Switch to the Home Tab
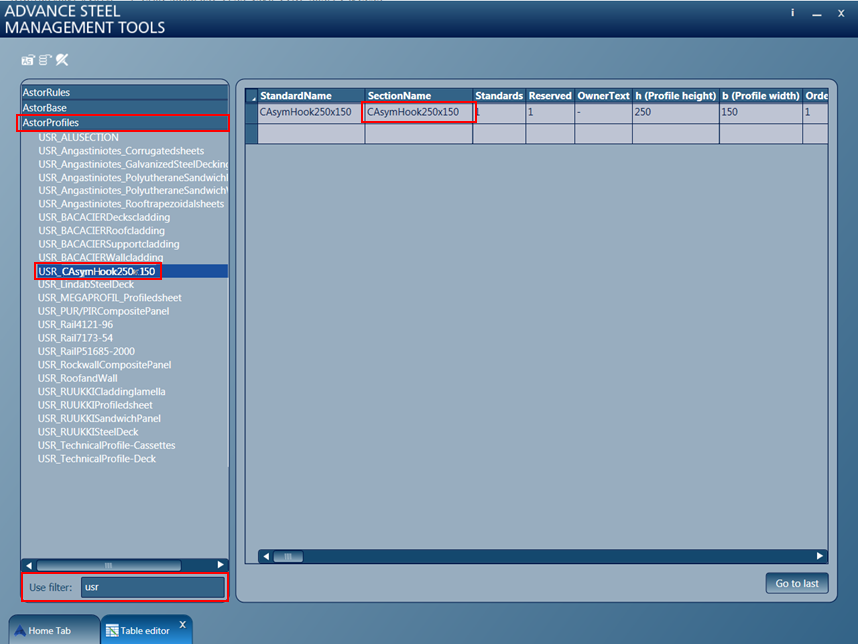This screenshot has width=859, height=644. (53, 630)
